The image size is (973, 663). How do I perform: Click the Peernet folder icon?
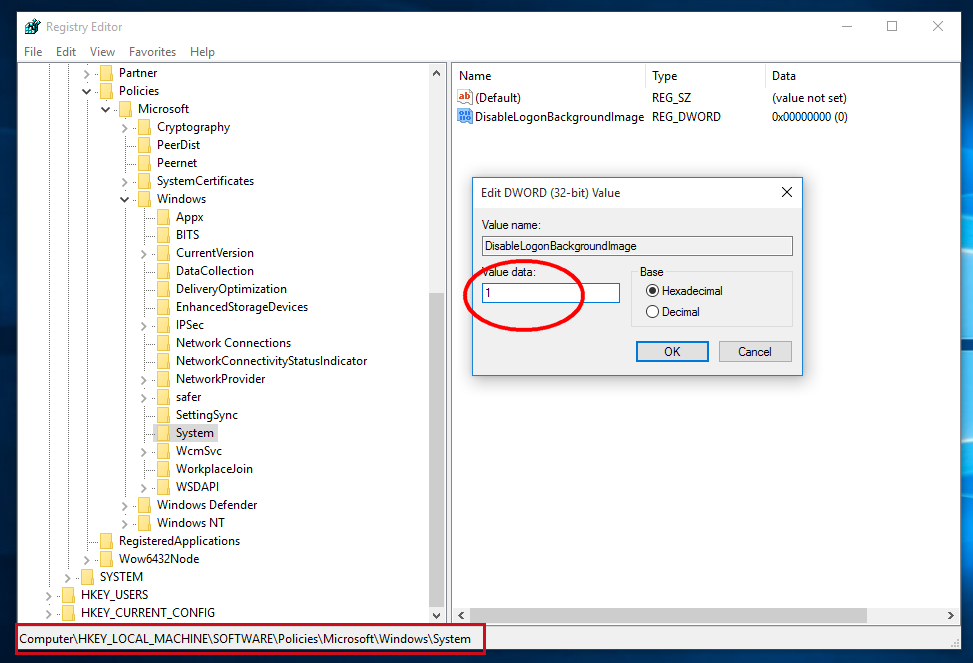point(144,163)
